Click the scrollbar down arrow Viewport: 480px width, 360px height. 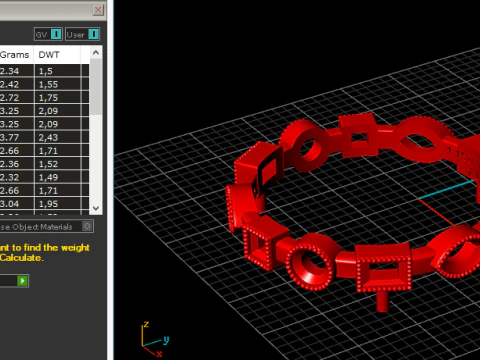[x=96, y=208]
